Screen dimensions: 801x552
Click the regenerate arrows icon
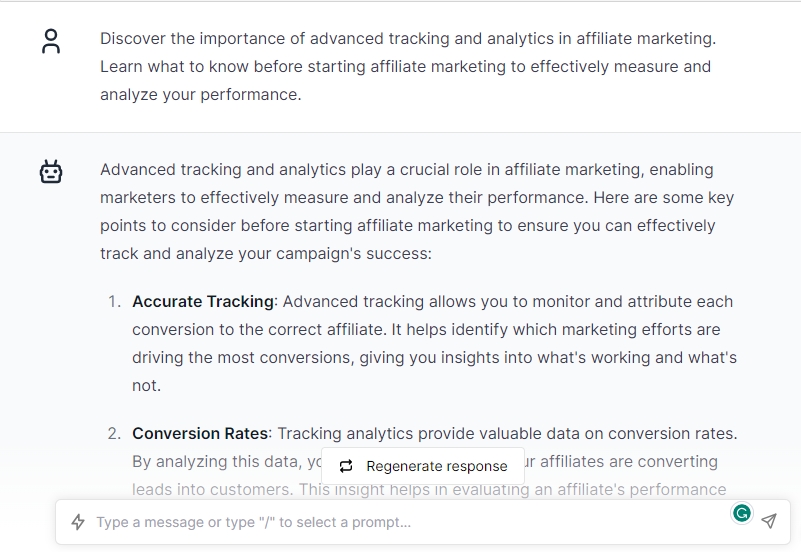[346, 466]
